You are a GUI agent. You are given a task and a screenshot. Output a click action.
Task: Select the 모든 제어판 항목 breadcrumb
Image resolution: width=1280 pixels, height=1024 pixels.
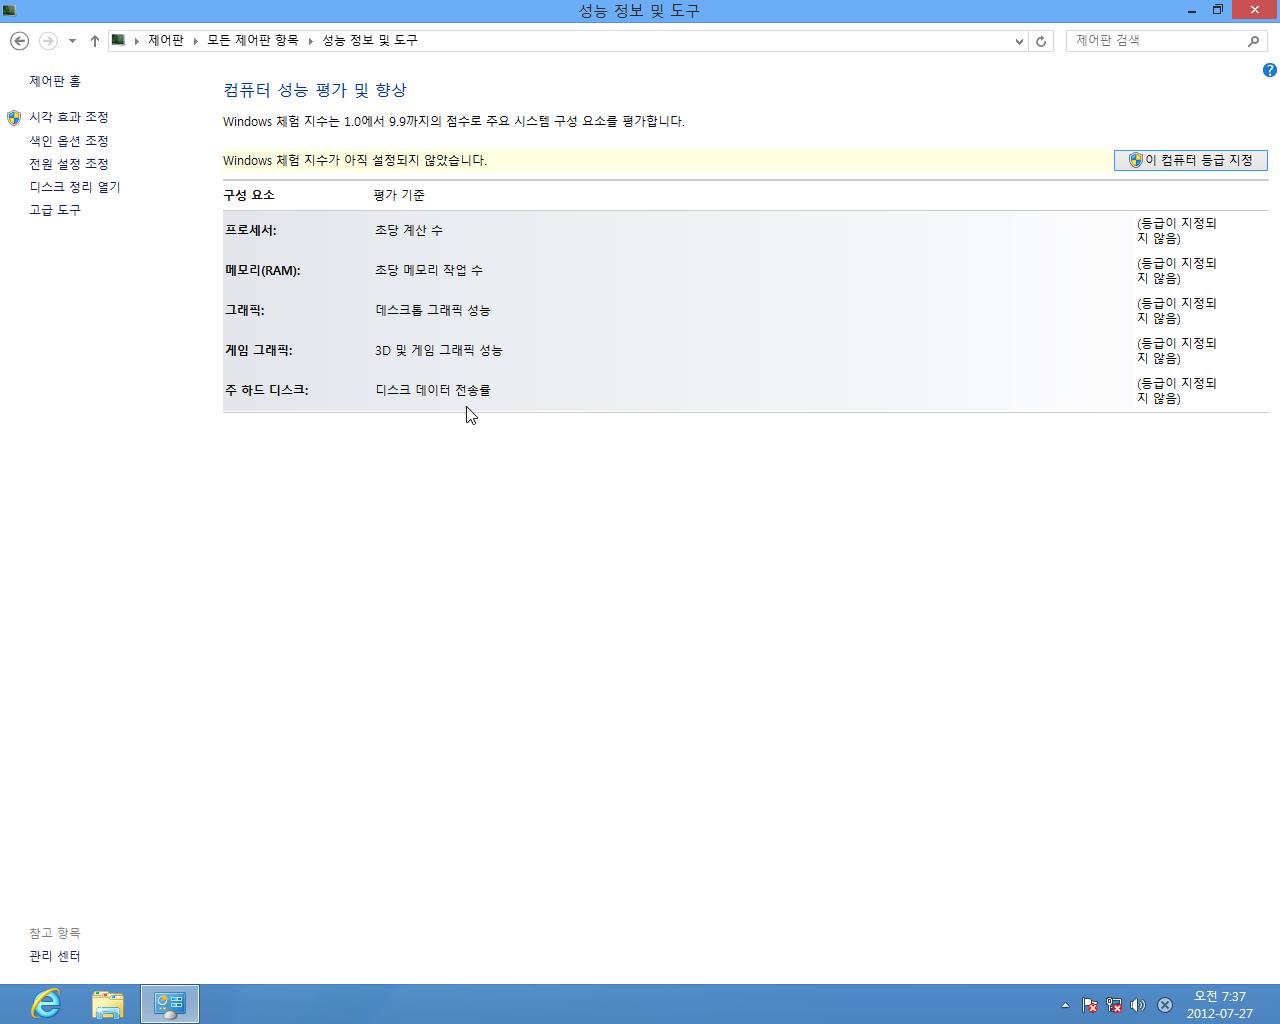pos(253,40)
